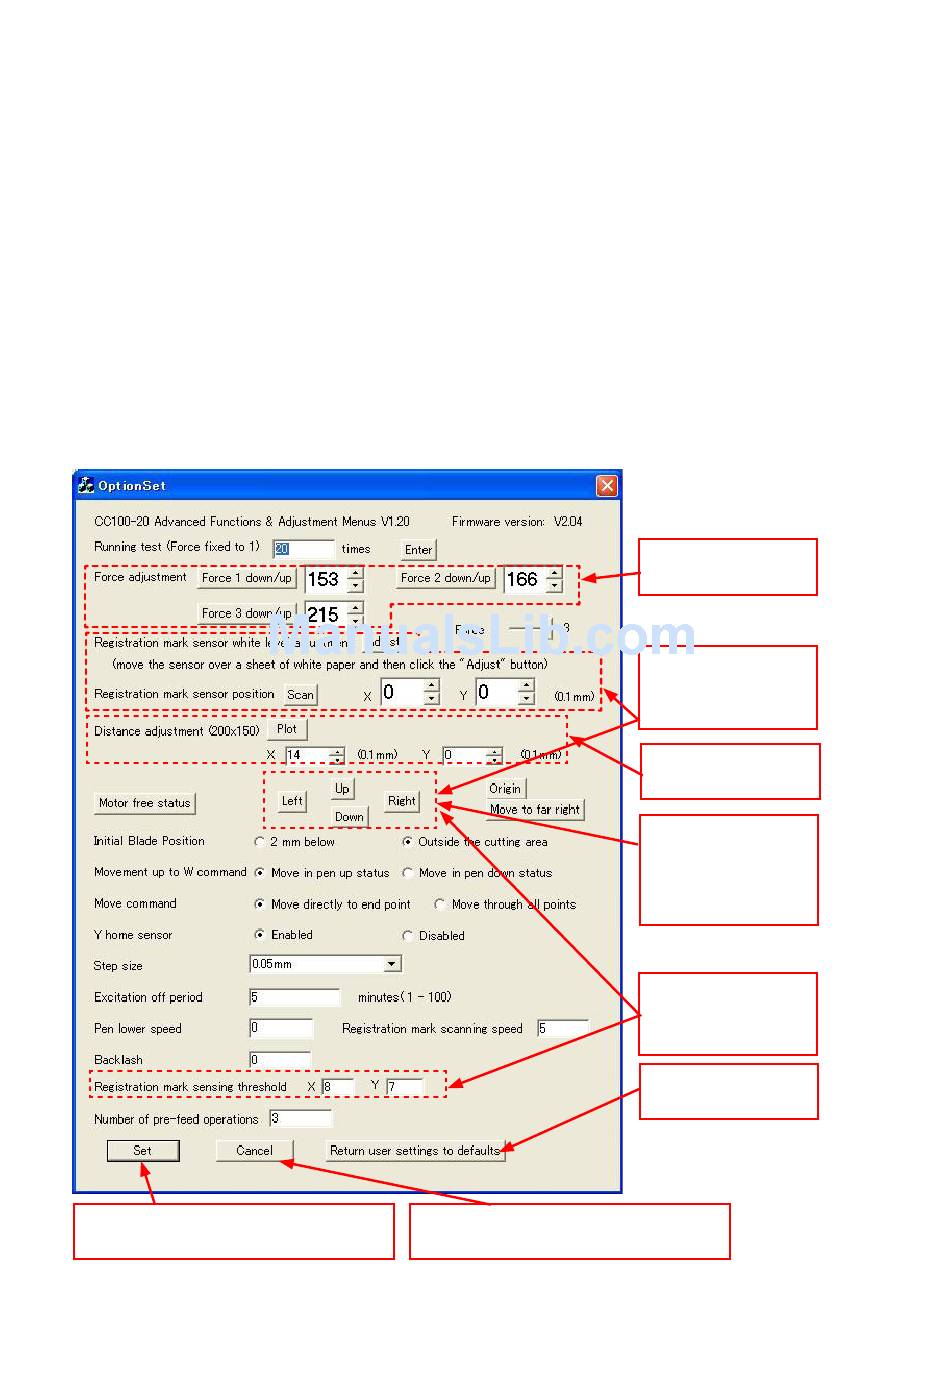Increase registration mark sensor position Y value
950x1378 pixels.
[527, 686]
